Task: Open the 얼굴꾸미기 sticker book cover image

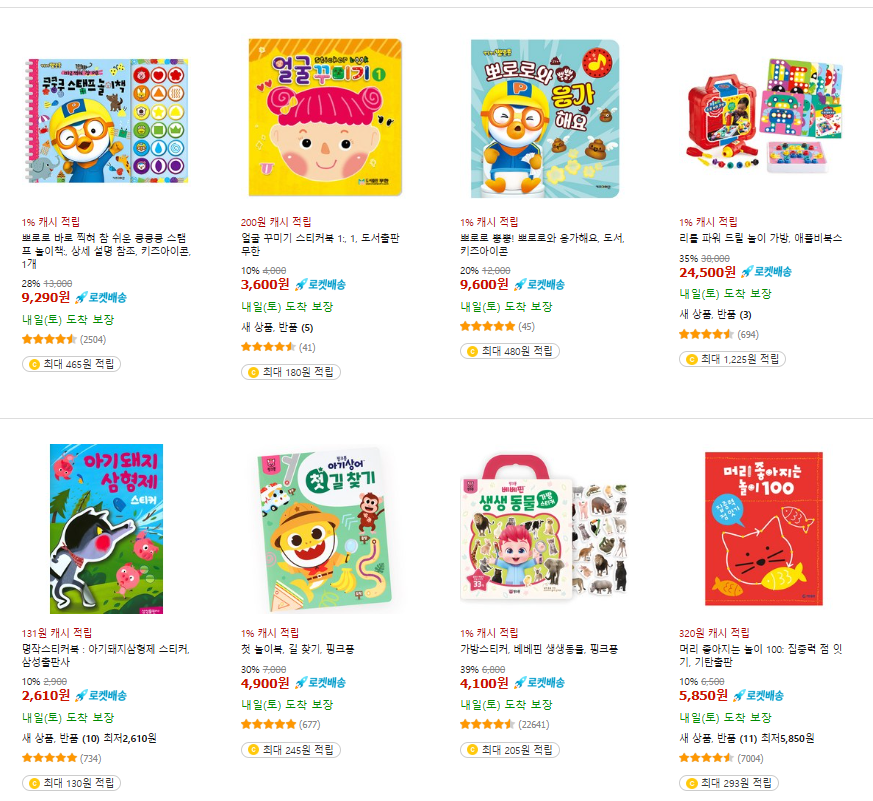Action: coord(325,117)
